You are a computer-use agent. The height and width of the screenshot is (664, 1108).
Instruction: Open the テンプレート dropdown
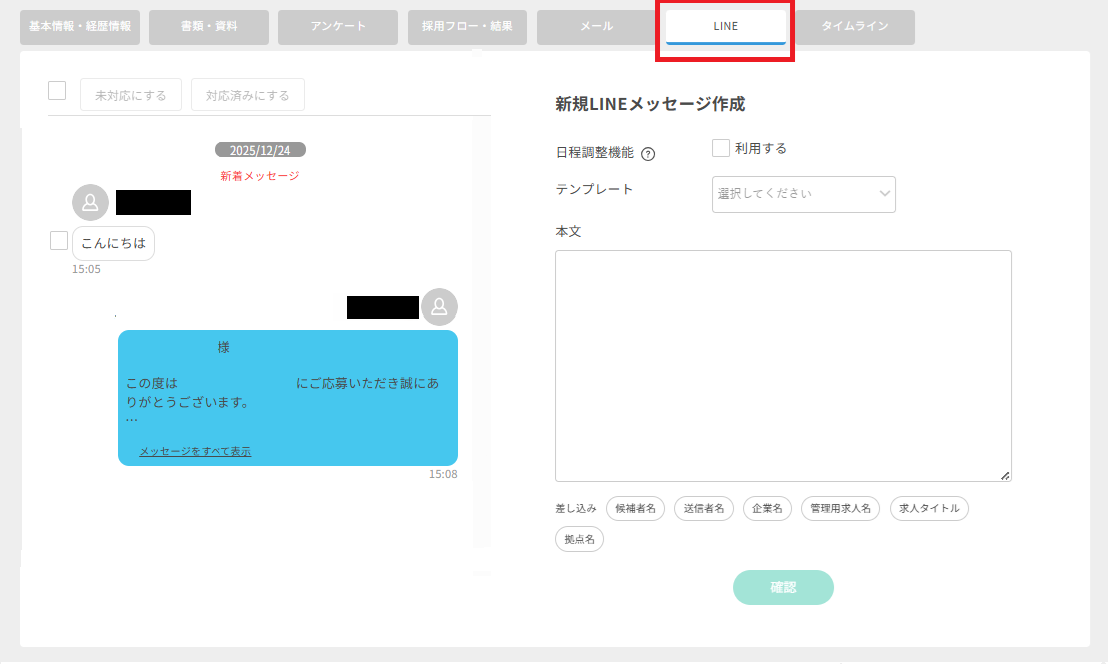click(x=803, y=194)
